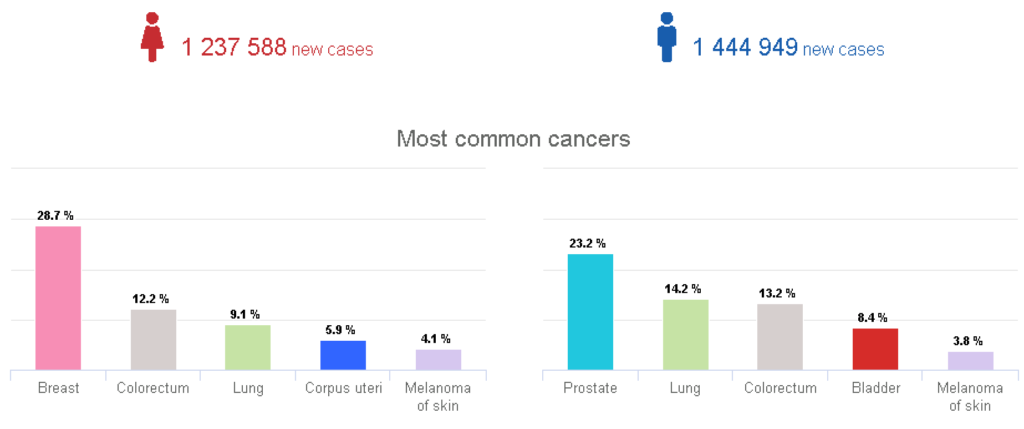Click the Prostate axis label

click(x=590, y=389)
